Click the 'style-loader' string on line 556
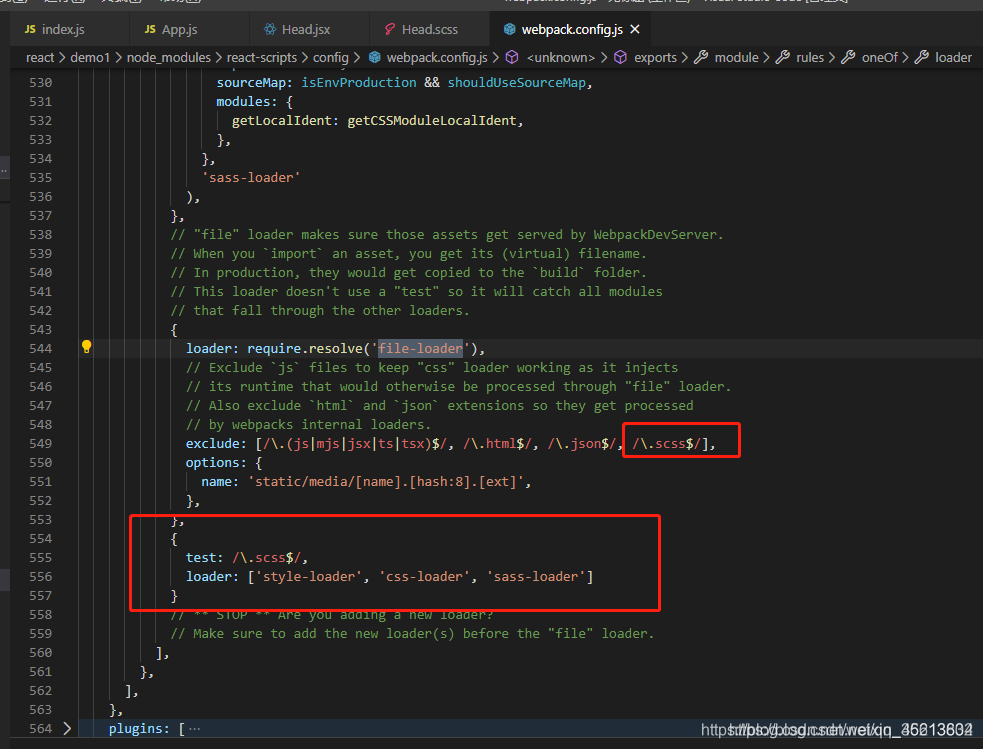 point(308,577)
